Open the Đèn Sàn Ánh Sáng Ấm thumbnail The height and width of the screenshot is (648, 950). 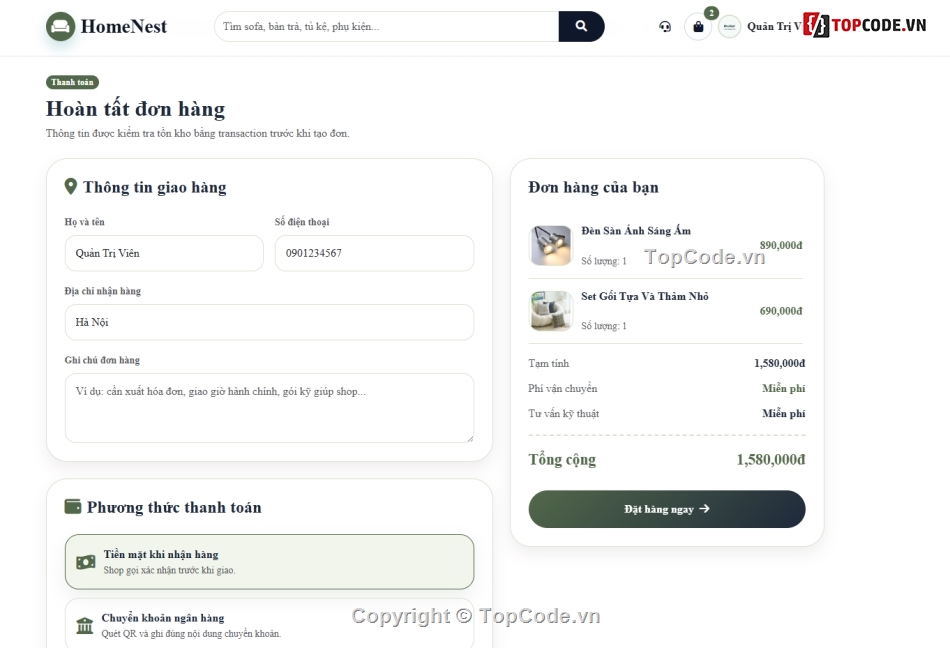tap(551, 246)
